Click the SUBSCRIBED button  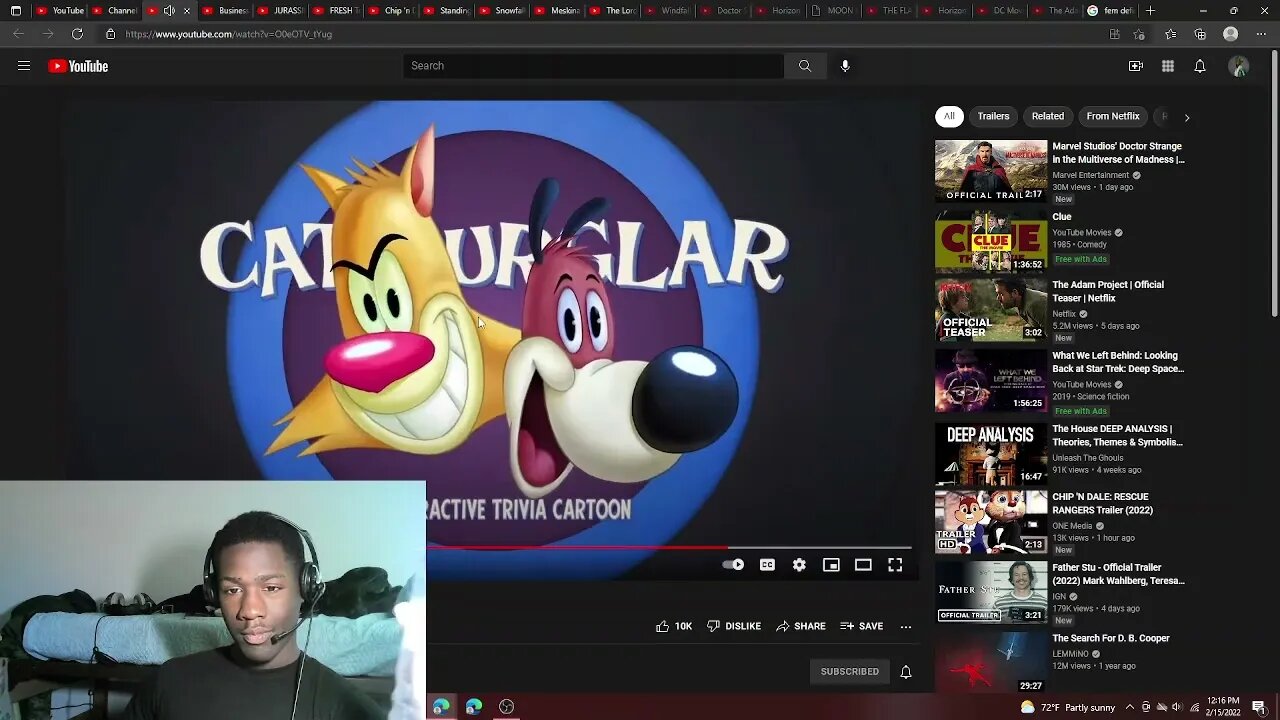pos(850,672)
